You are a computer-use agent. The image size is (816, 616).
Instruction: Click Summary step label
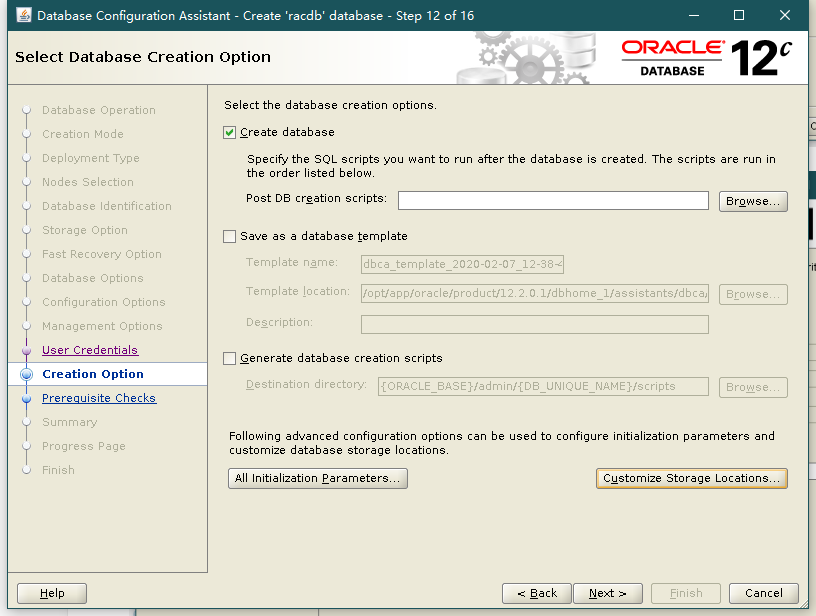tap(70, 422)
